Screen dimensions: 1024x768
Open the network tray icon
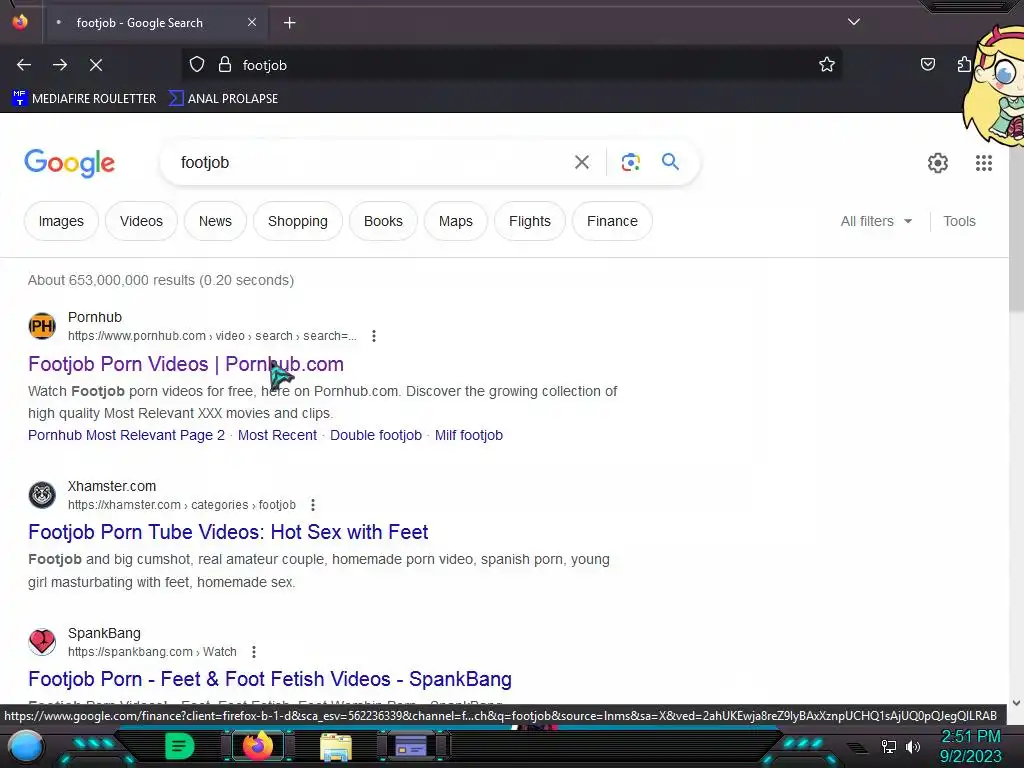[x=889, y=746]
